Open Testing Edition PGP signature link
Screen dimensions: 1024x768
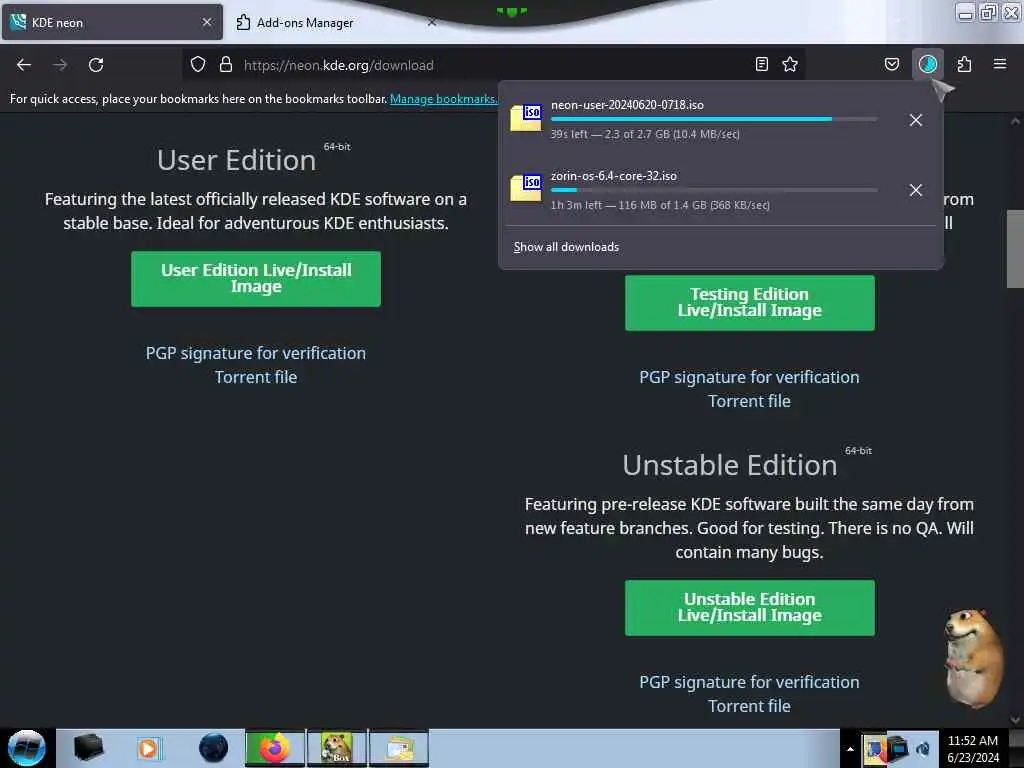pos(750,377)
